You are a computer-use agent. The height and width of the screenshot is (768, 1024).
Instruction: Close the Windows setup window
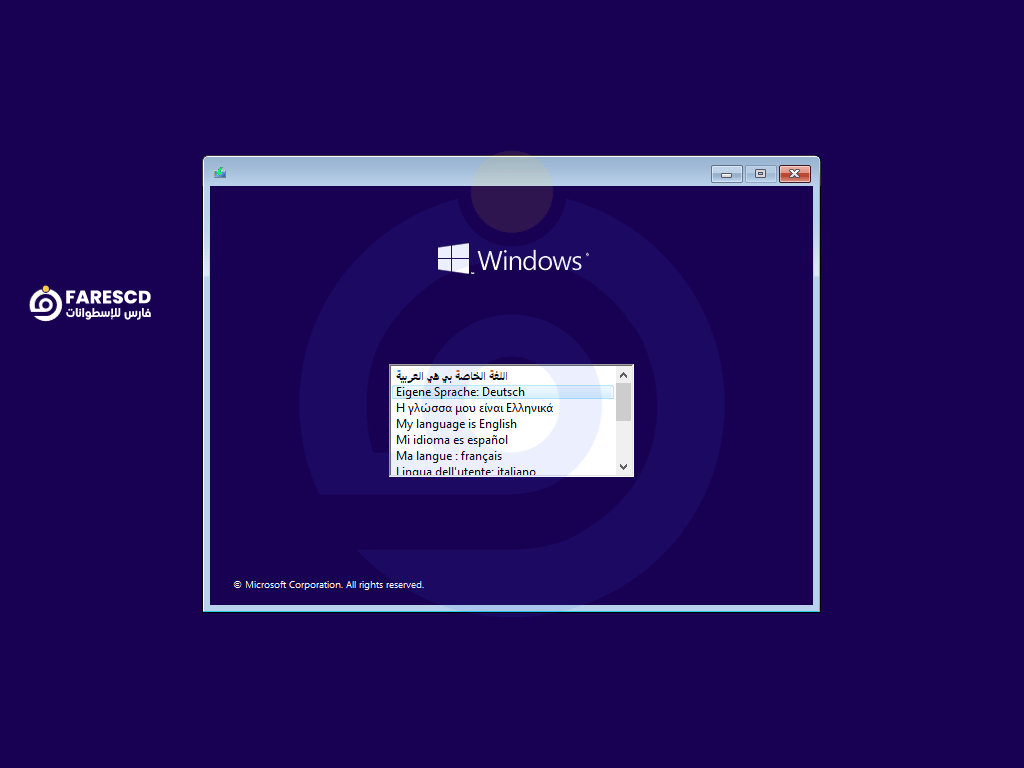[x=794, y=174]
